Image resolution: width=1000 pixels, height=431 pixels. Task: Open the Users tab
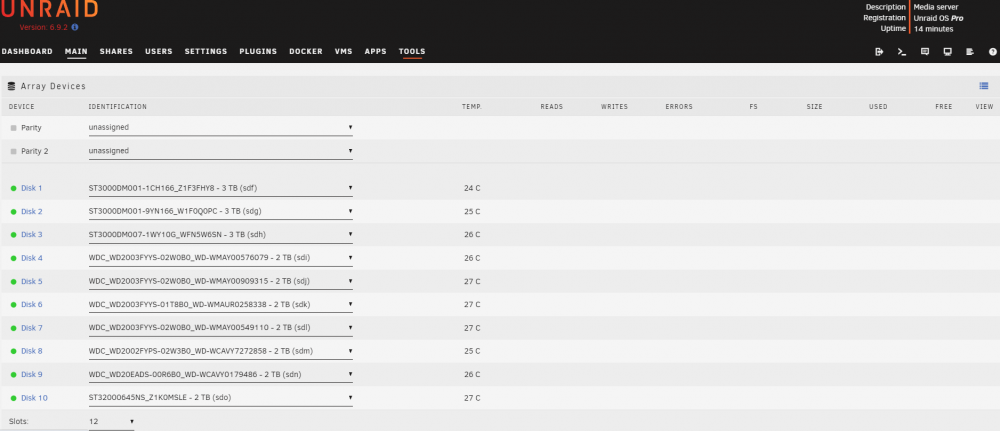tap(159, 52)
